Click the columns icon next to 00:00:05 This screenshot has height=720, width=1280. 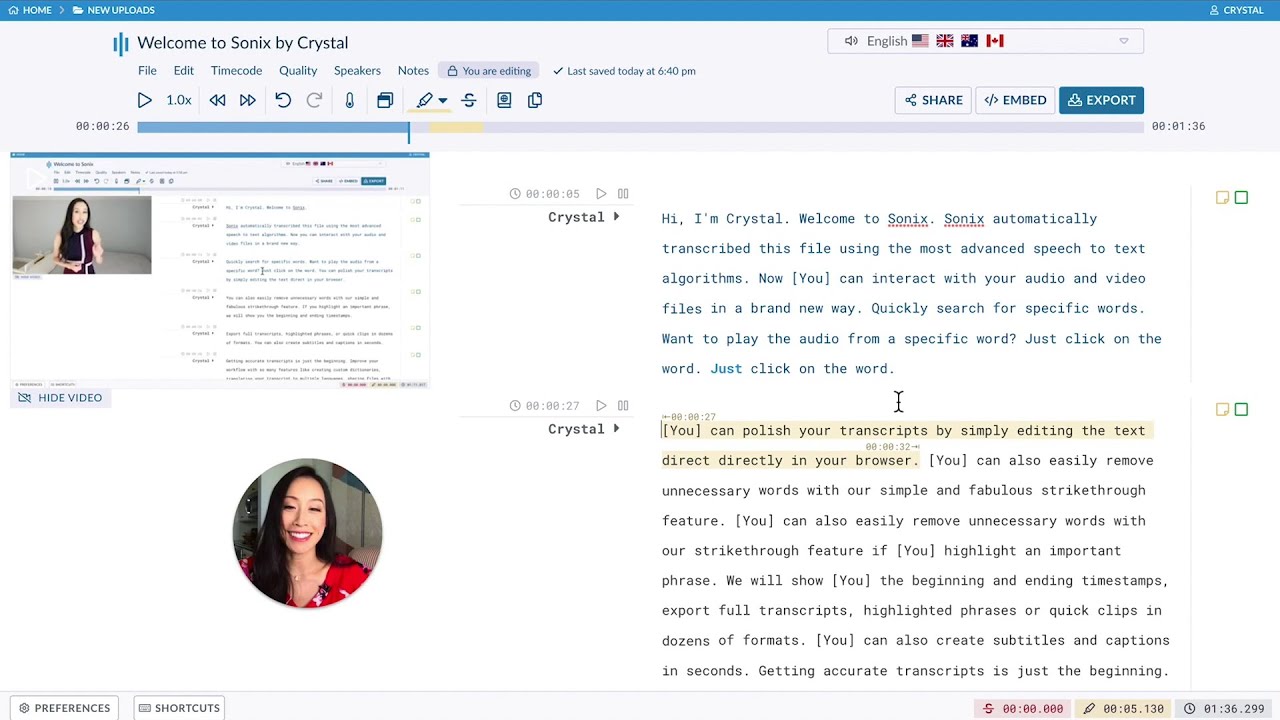coord(623,194)
